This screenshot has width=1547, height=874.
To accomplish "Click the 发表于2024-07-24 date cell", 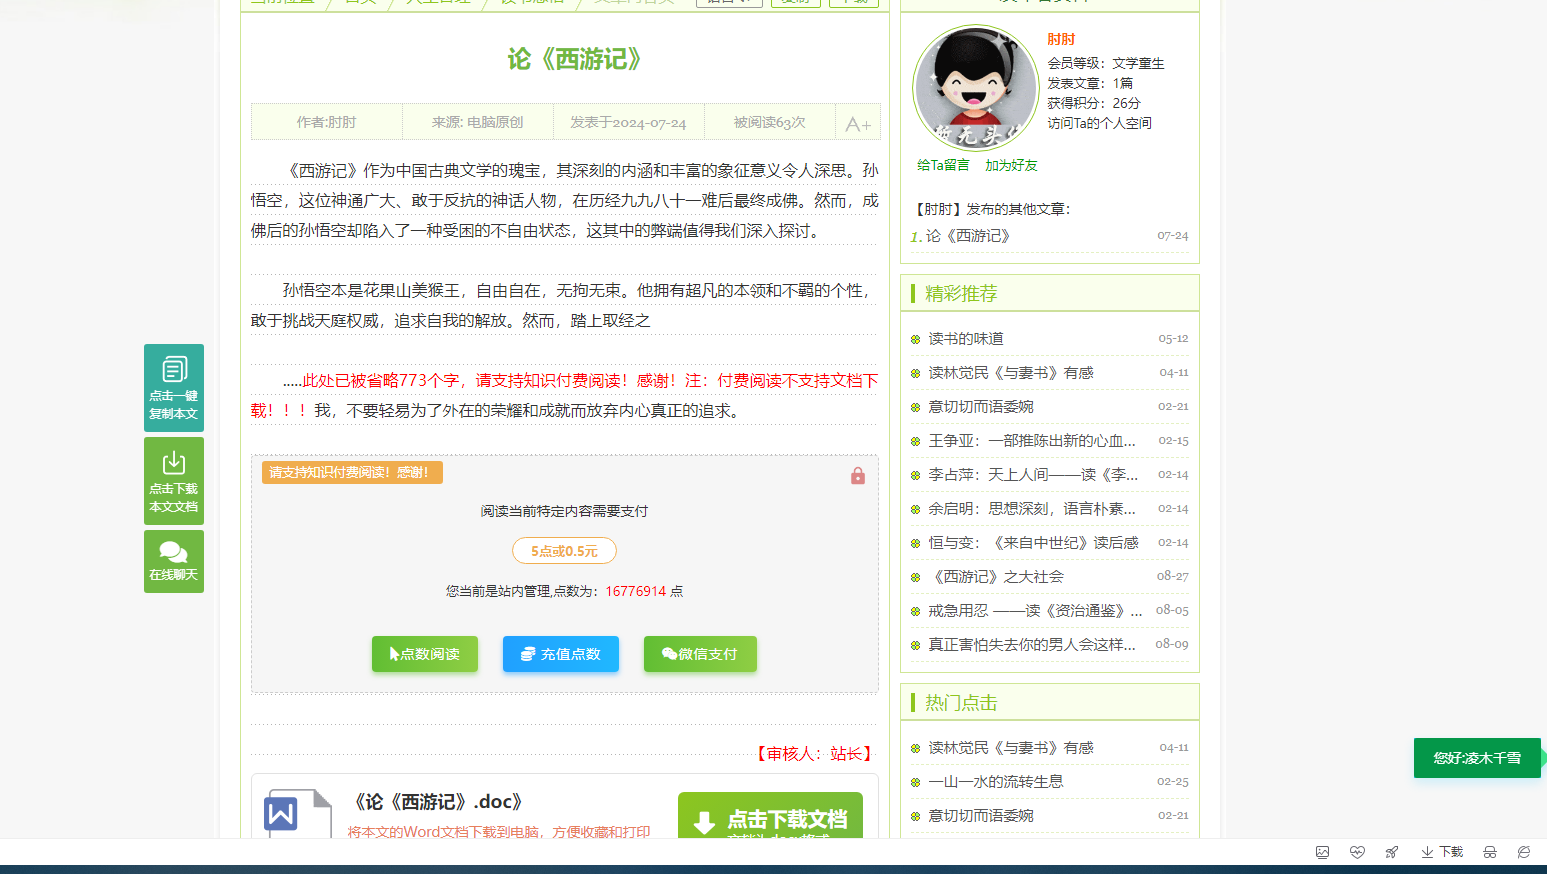I will click(628, 122).
